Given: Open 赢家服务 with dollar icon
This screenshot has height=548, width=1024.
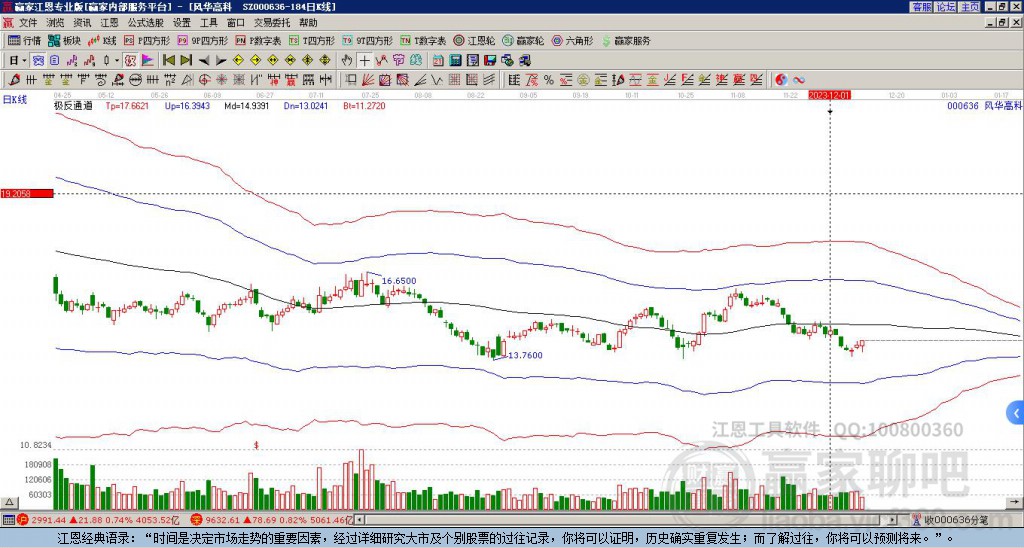Looking at the screenshot, I should click(x=626, y=40).
